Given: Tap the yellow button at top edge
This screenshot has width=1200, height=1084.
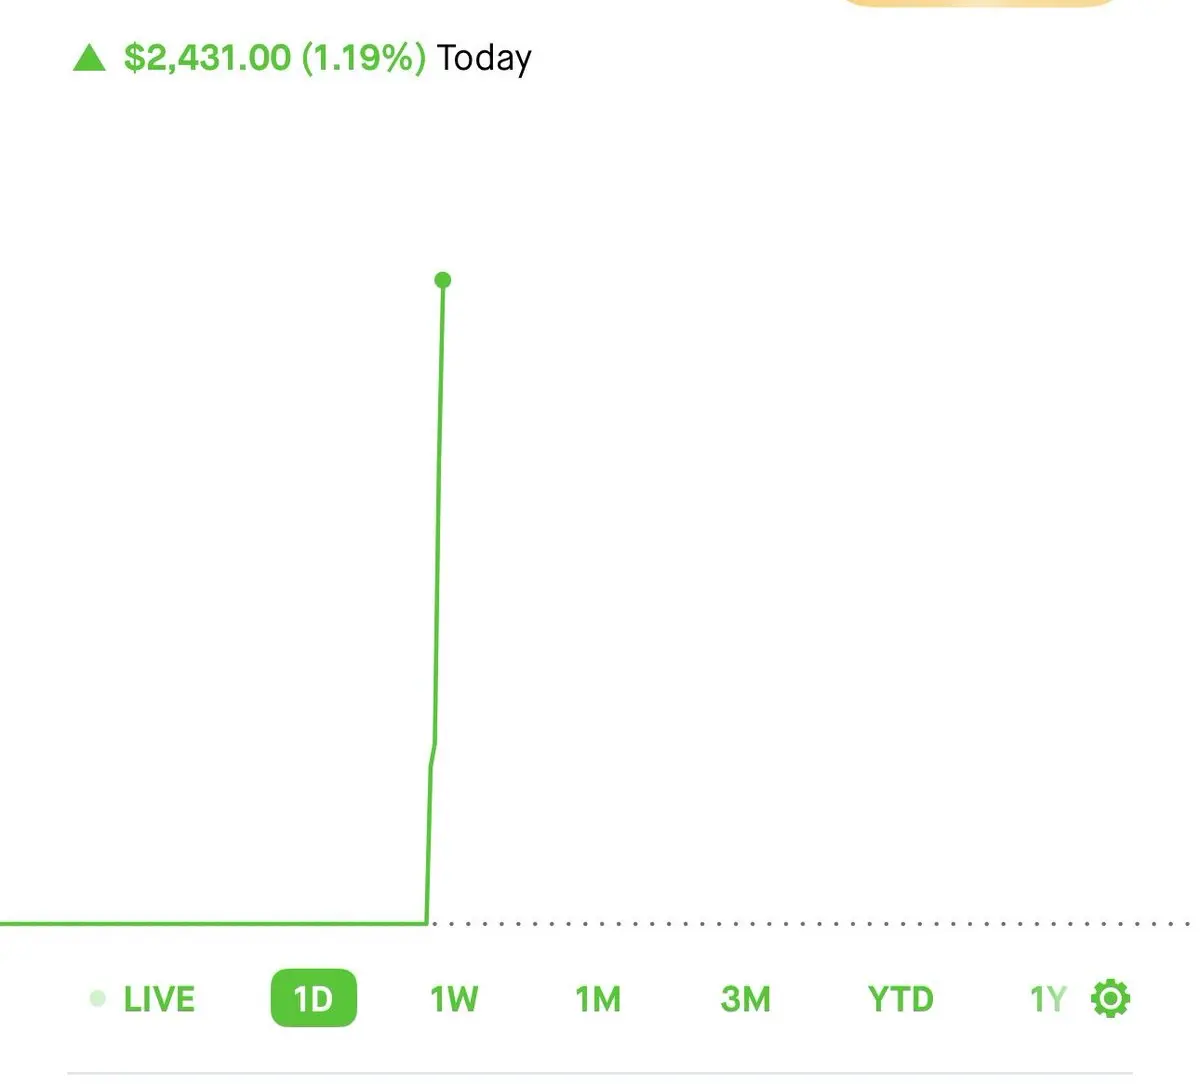Looking at the screenshot, I should coord(980,3).
